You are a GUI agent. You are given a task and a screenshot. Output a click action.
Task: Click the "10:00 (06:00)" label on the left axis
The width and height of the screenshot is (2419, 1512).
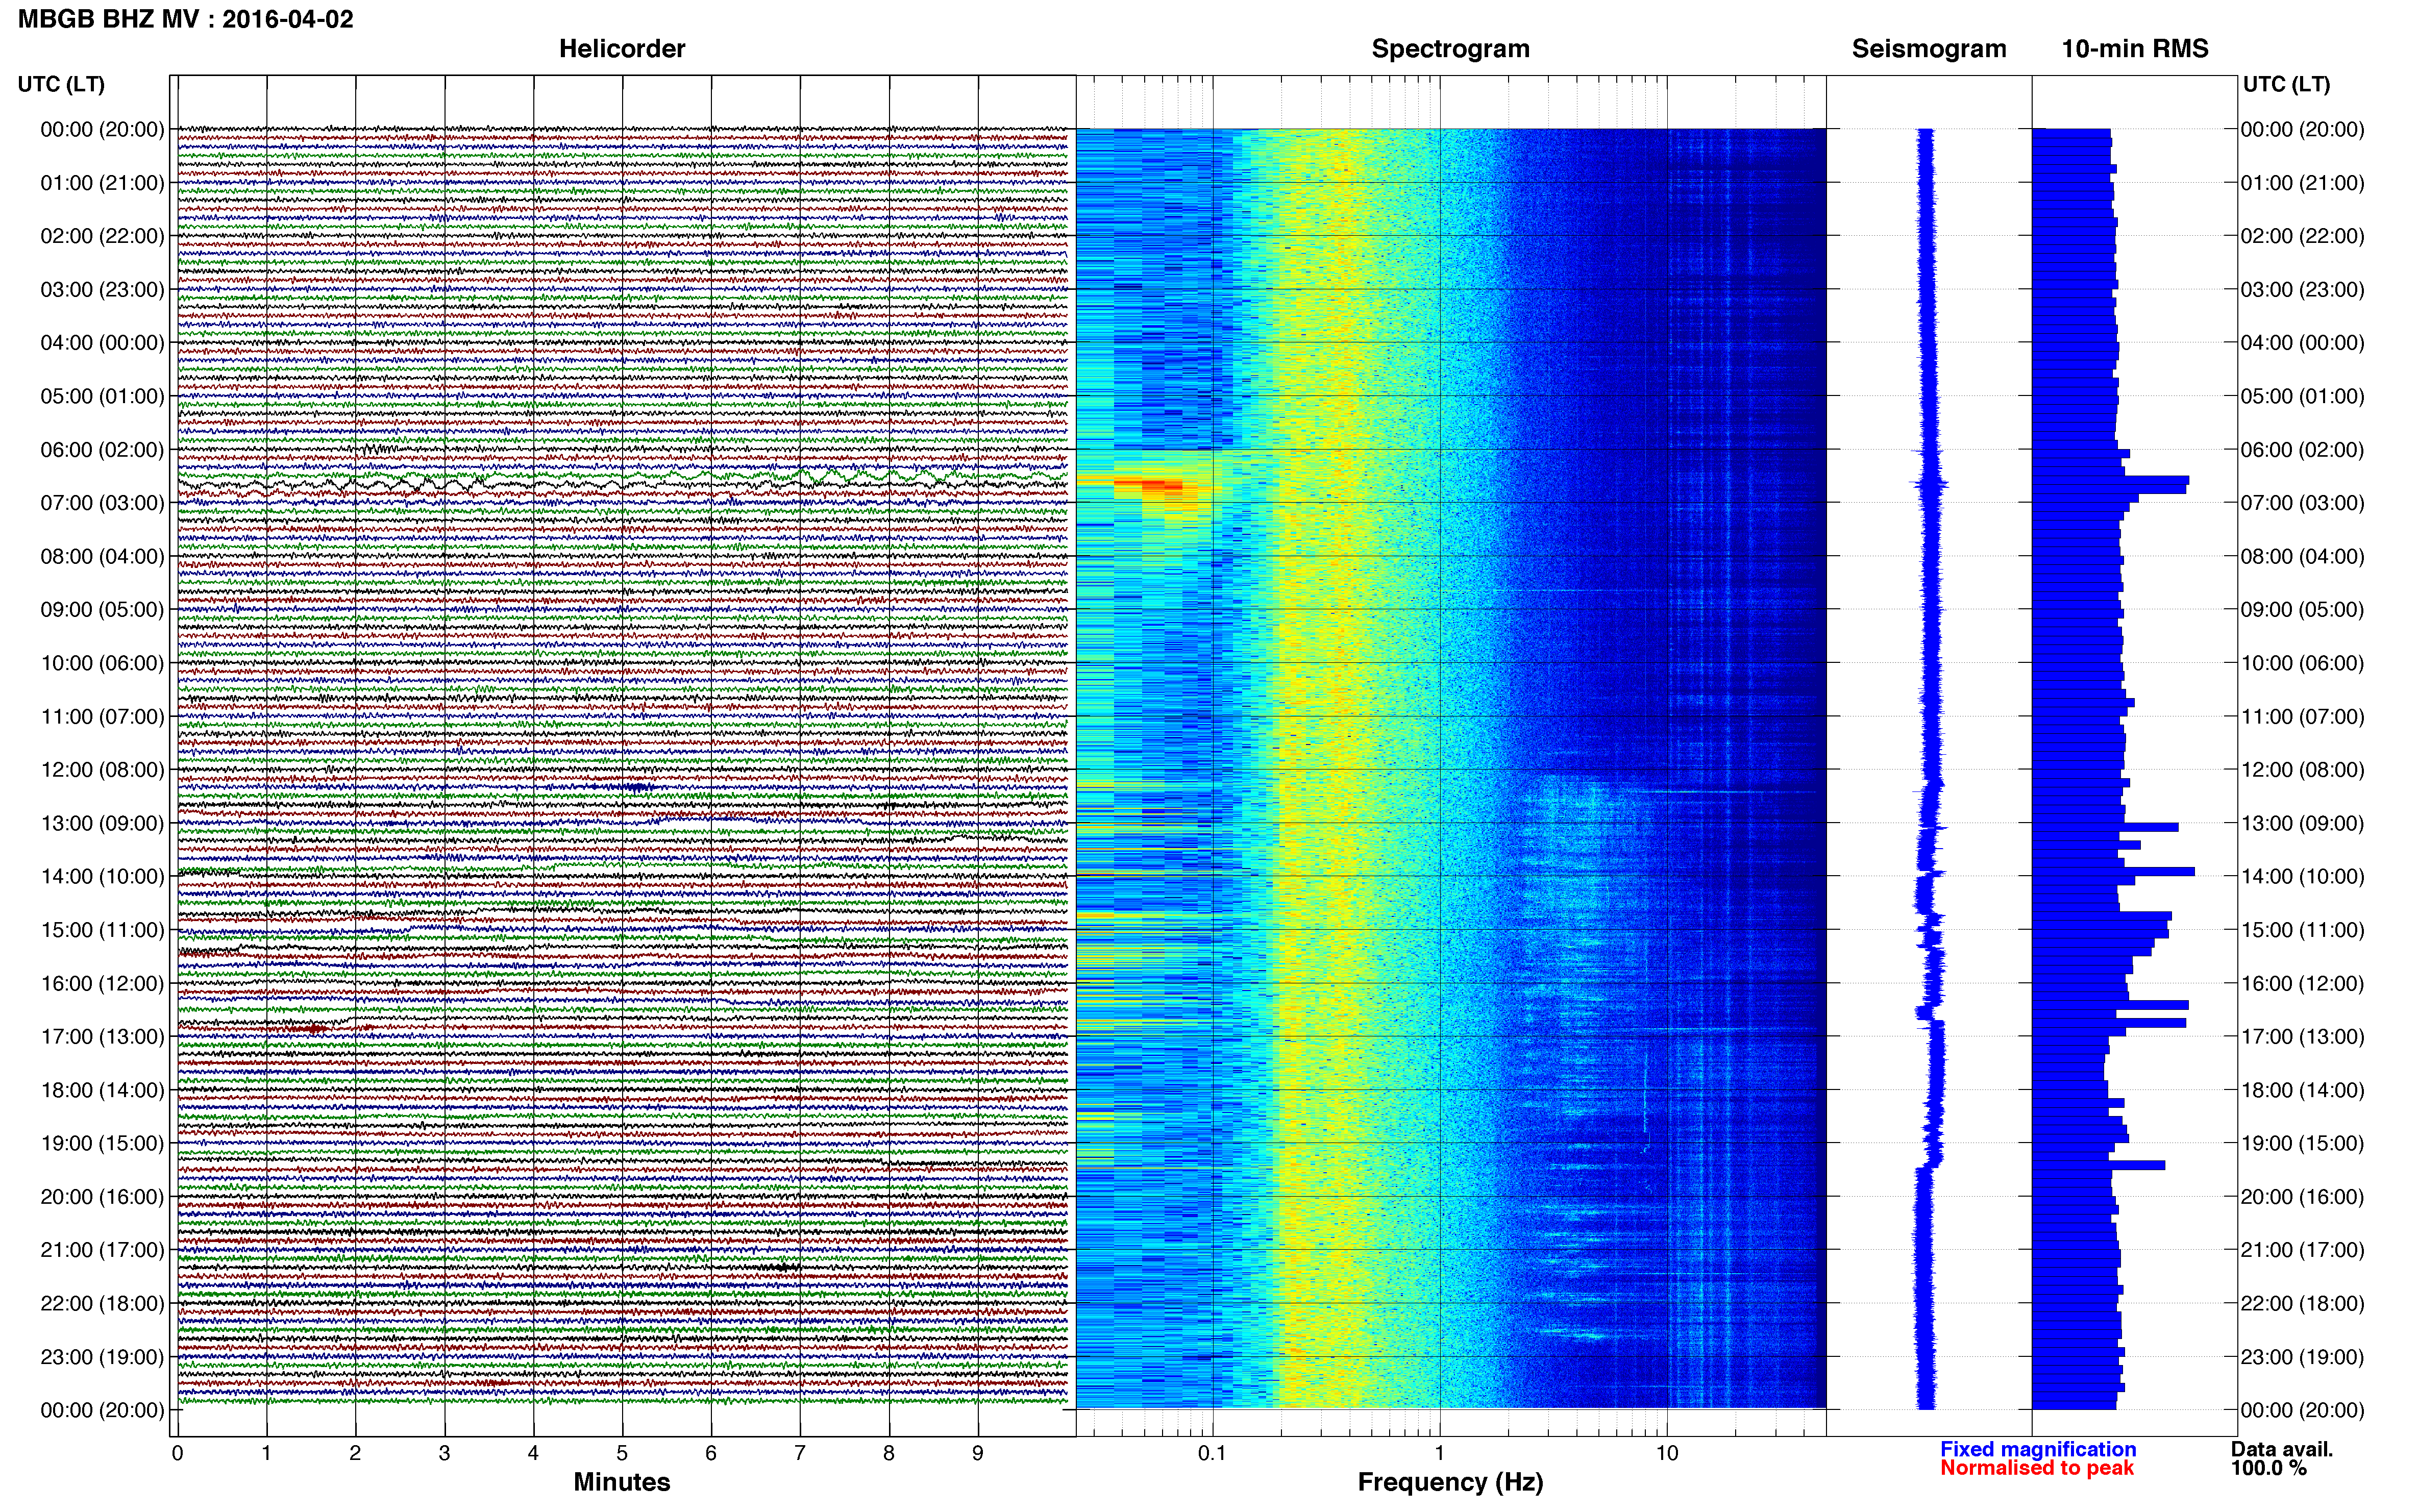tap(102, 663)
